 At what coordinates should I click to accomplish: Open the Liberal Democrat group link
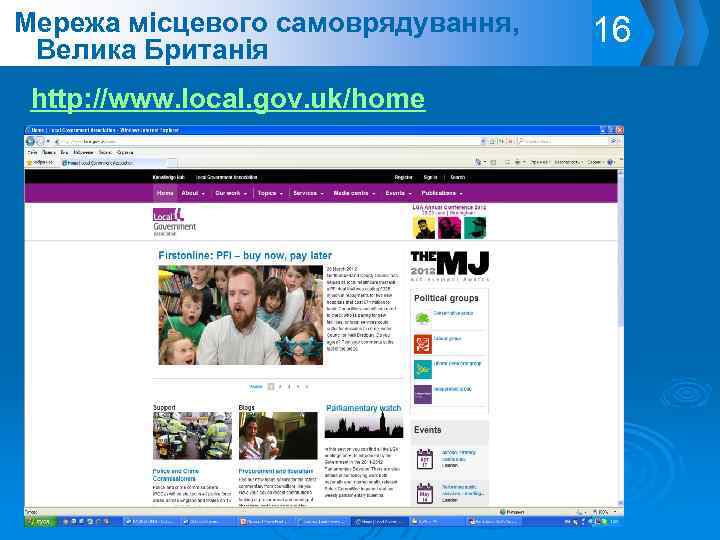(x=457, y=363)
